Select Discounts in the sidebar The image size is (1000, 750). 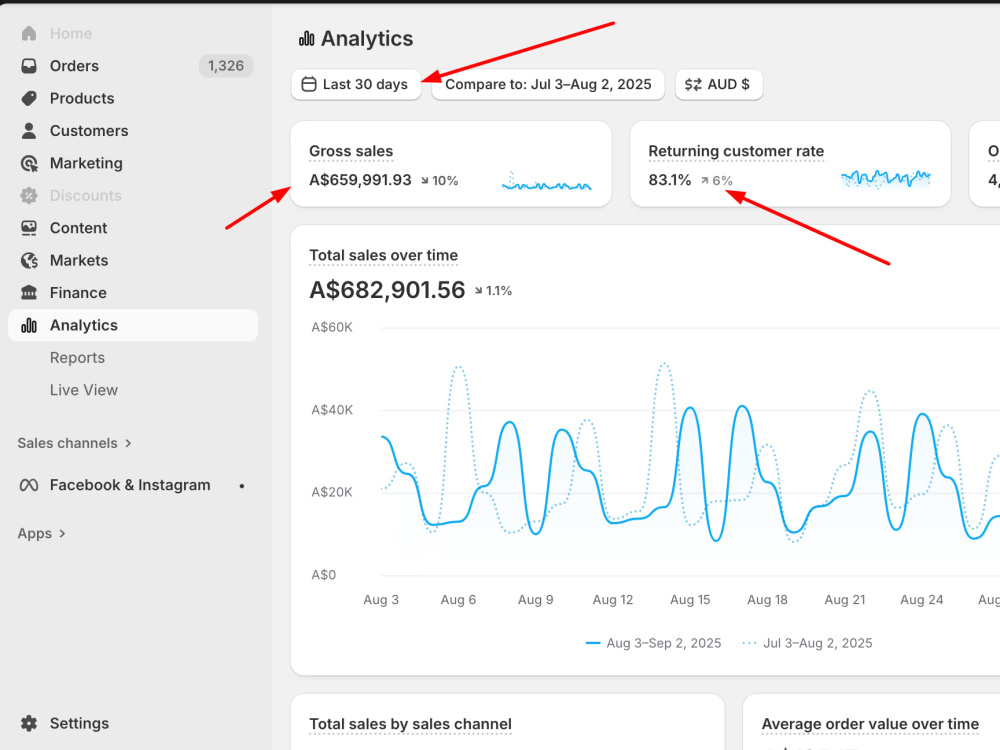(x=133, y=196)
